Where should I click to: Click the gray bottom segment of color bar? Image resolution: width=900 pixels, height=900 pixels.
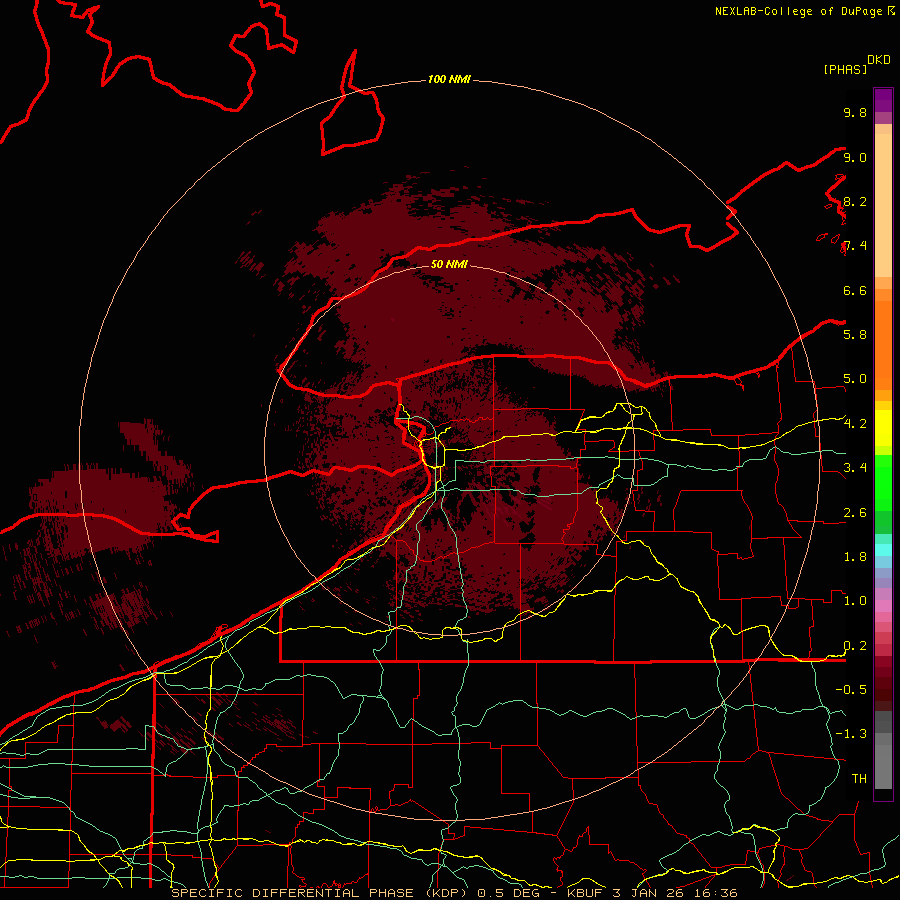(x=883, y=766)
